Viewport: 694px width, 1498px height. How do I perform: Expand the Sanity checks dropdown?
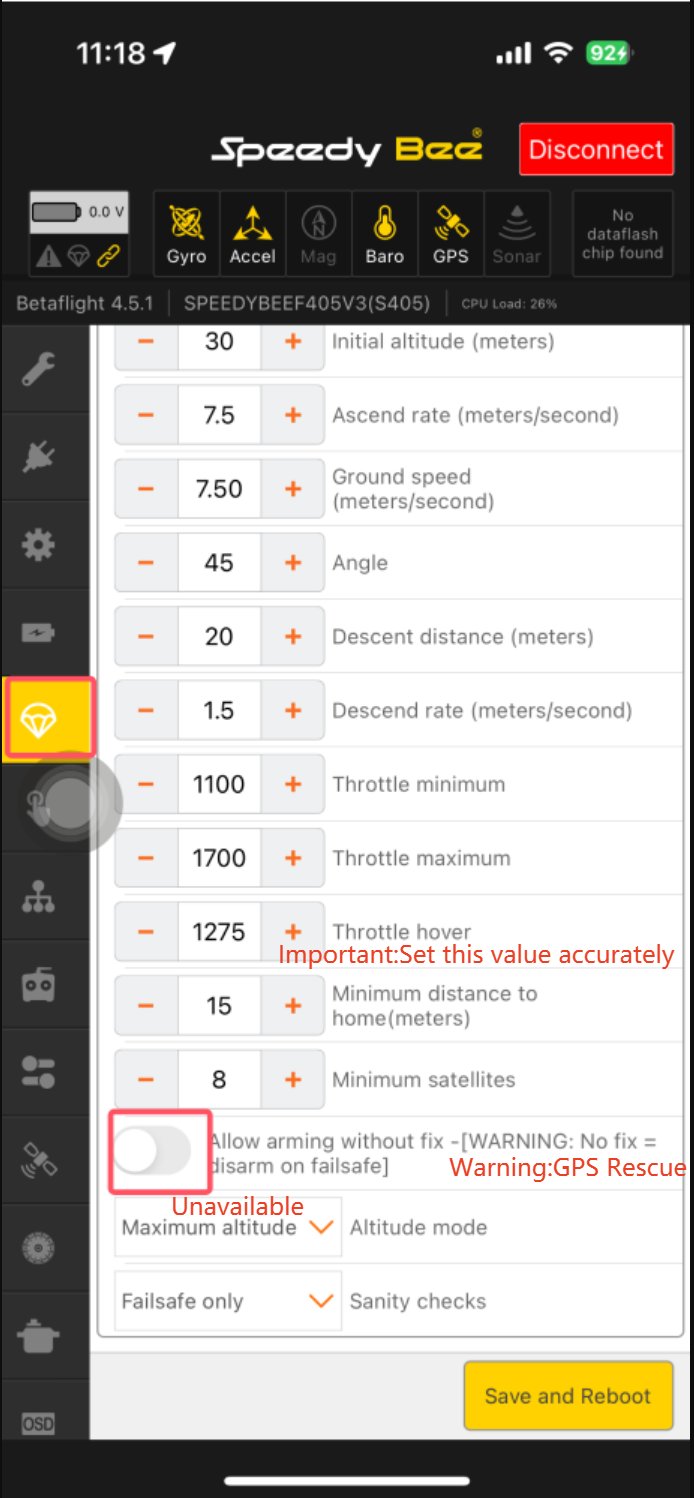[x=228, y=1301]
